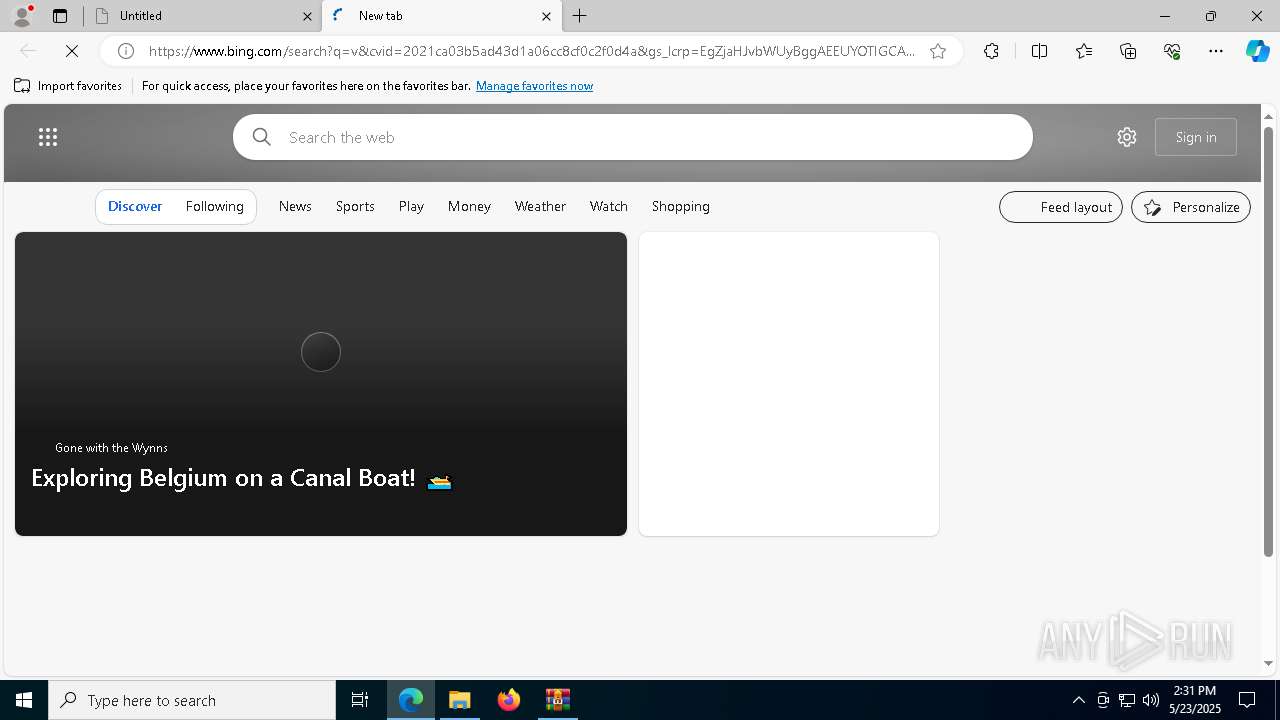
Task: Open the notifications action center
Action: point(1247,700)
